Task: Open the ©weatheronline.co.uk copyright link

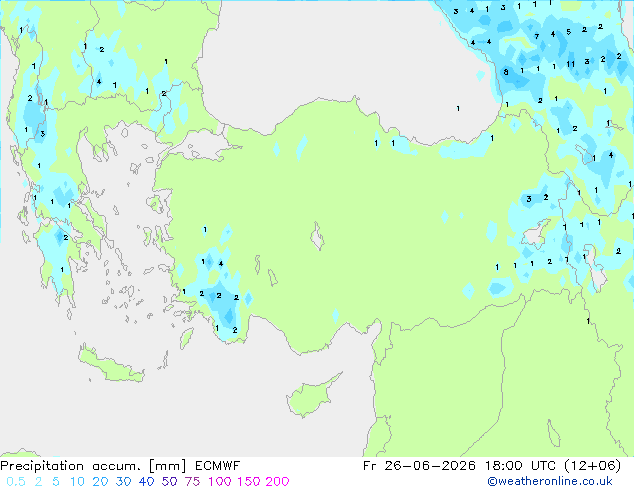Action: pyautogui.click(x=550, y=481)
